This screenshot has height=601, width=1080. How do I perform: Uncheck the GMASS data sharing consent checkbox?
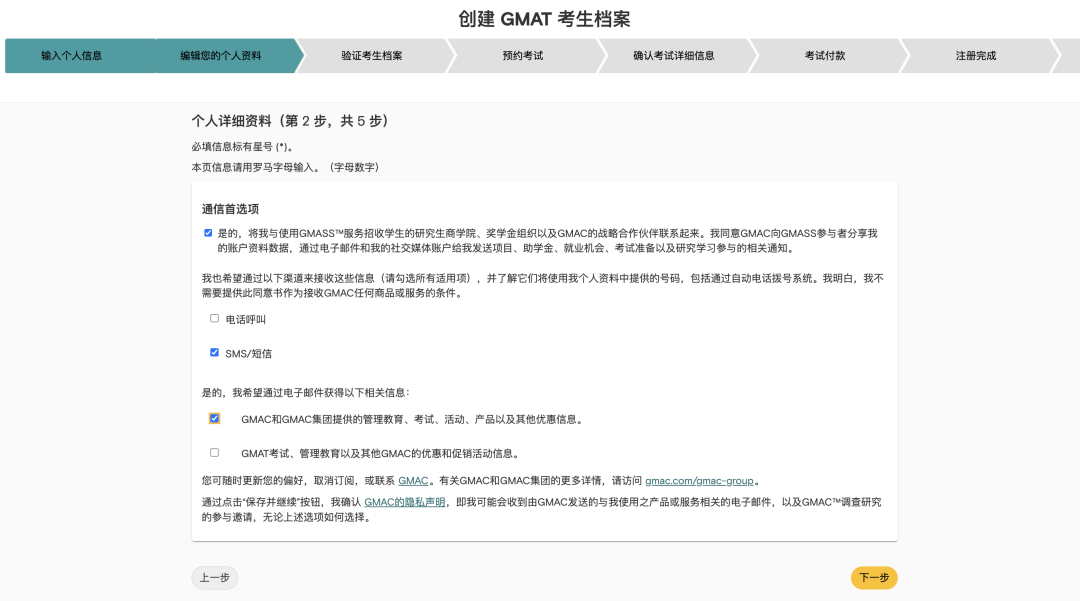208,233
